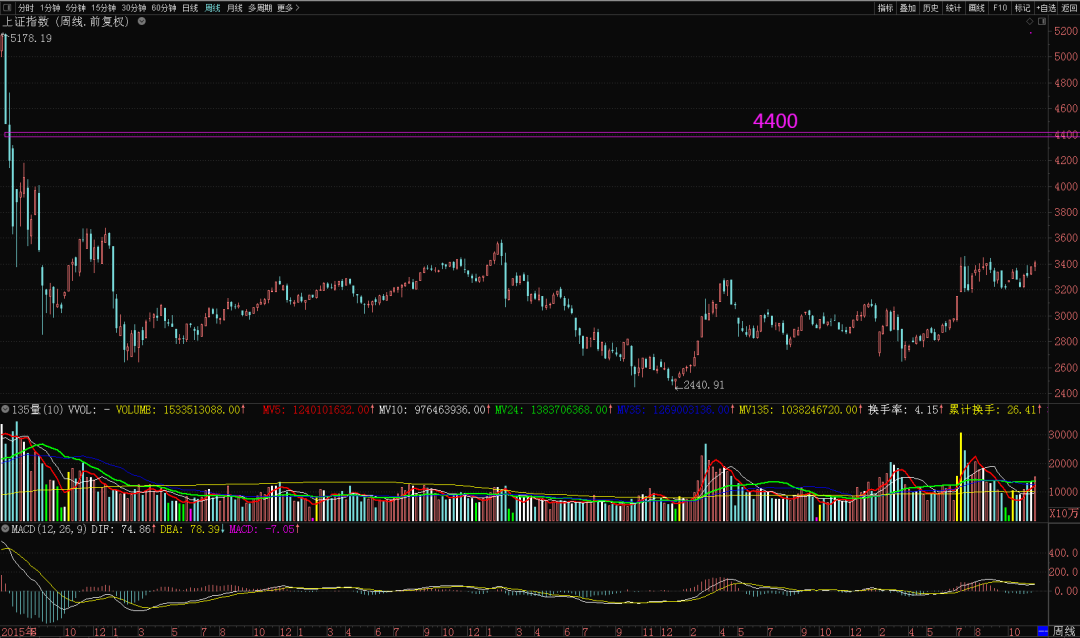Click the 4400 price on right axis
1080x638 pixels.
point(1066,135)
